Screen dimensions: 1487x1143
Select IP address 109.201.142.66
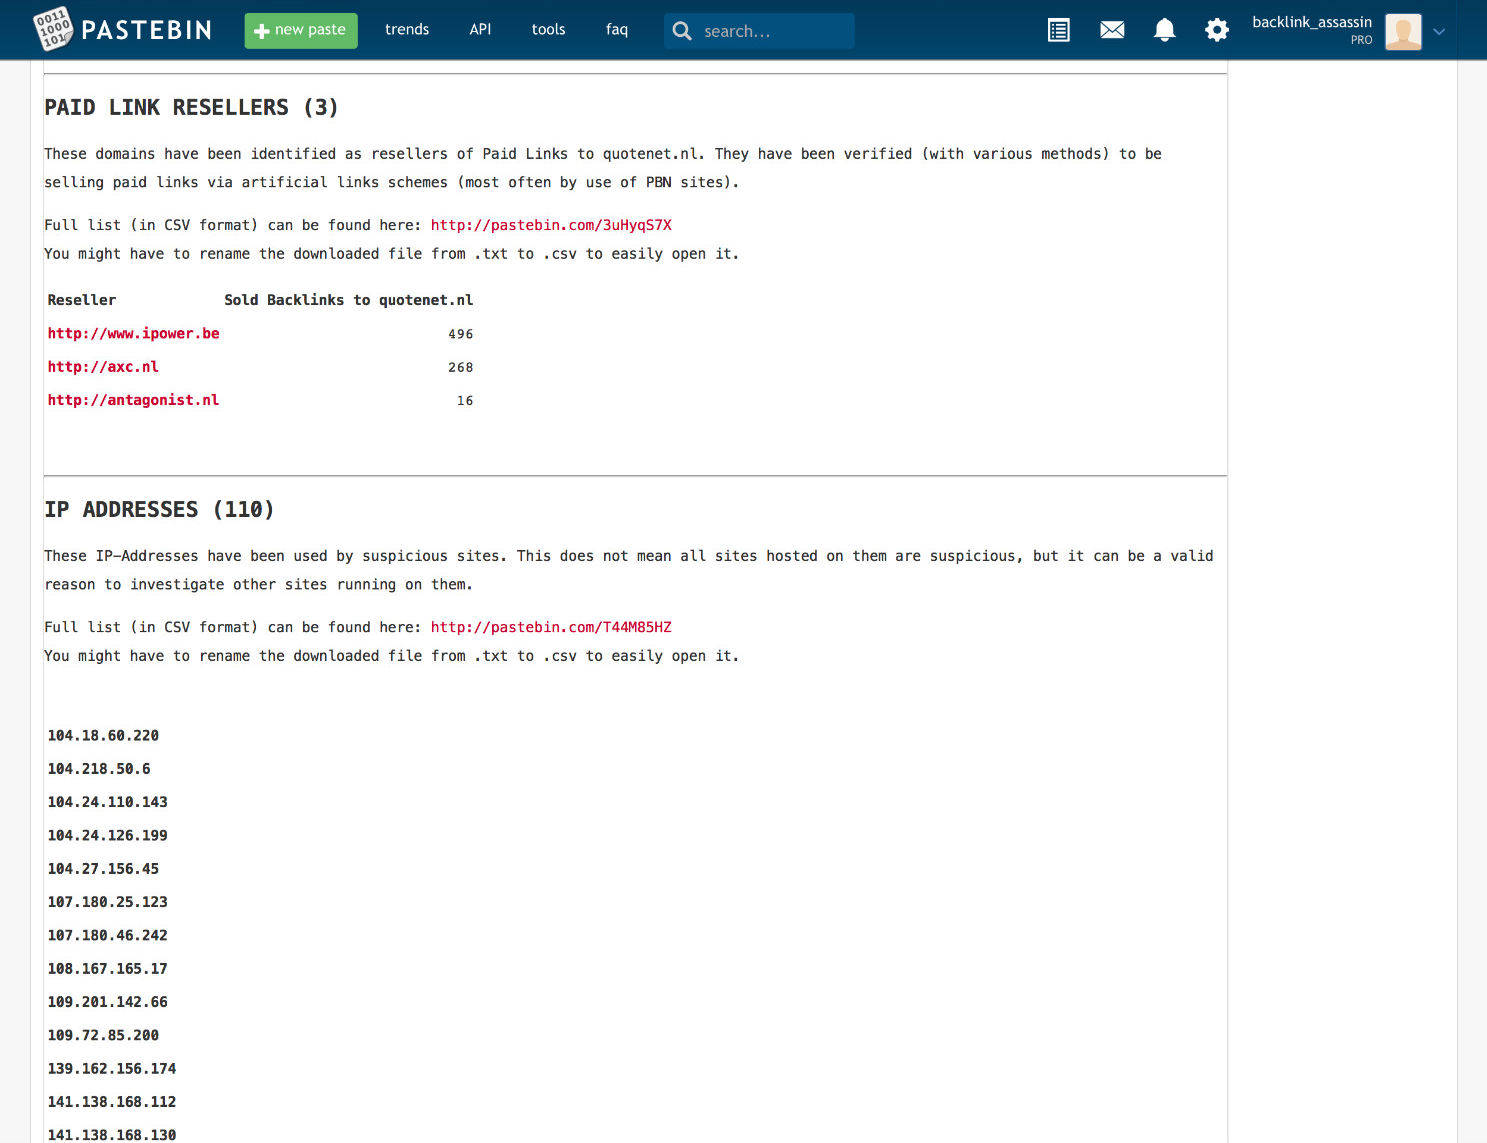107,1002
